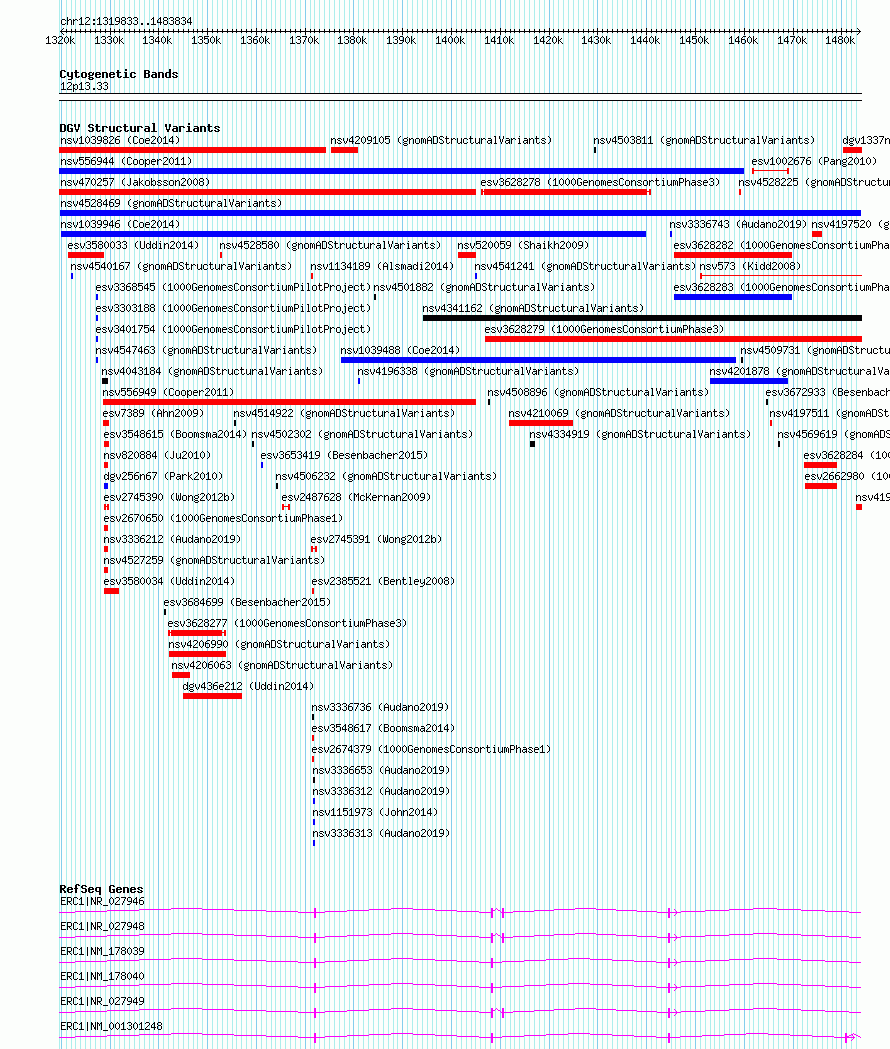Select esv2745390 (Wong2012b) label

pyautogui.click(x=169, y=497)
